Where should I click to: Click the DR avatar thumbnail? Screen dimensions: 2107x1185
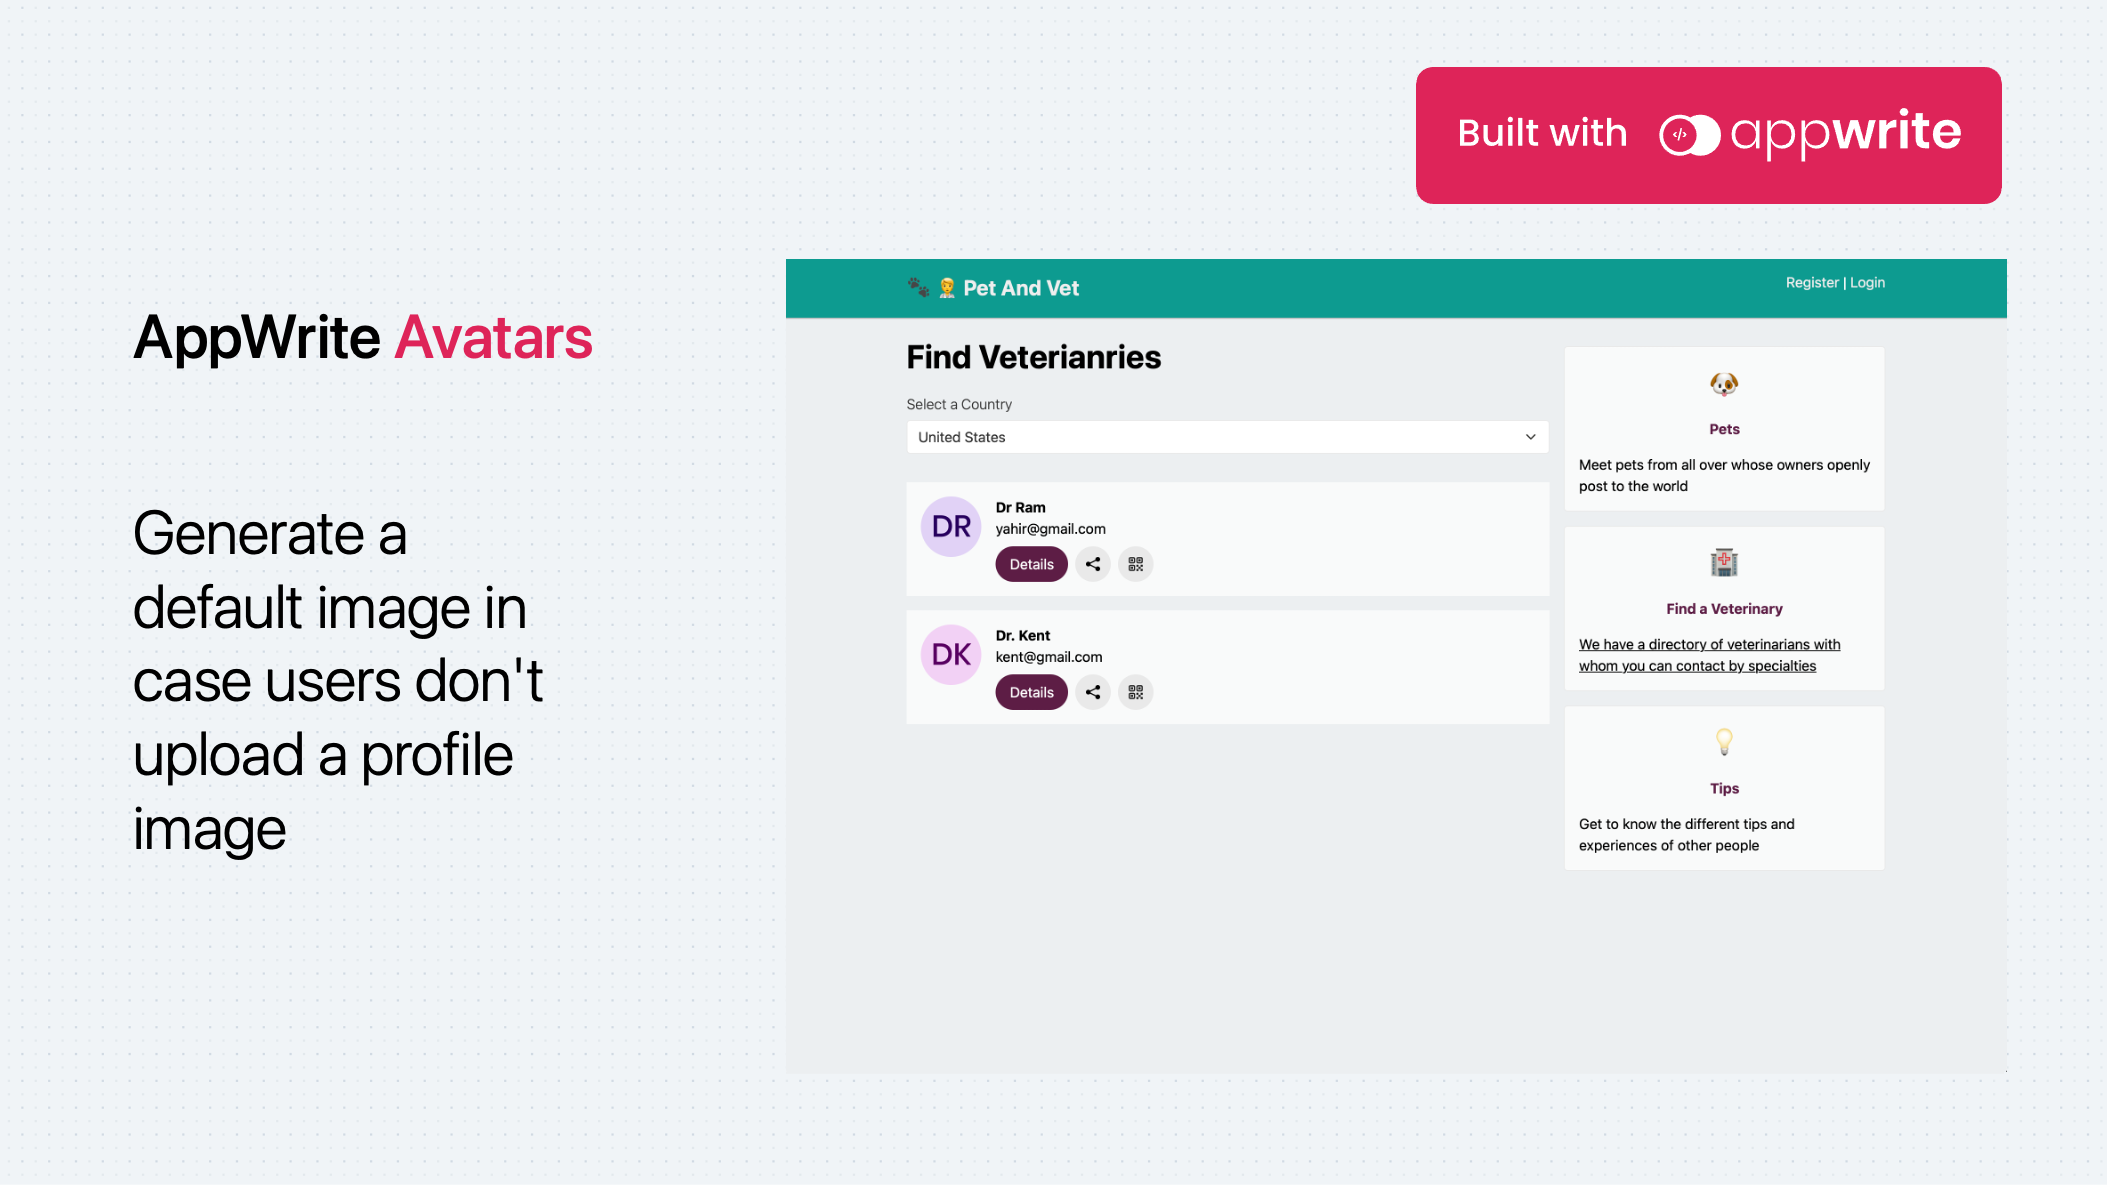tap(950, 527)
